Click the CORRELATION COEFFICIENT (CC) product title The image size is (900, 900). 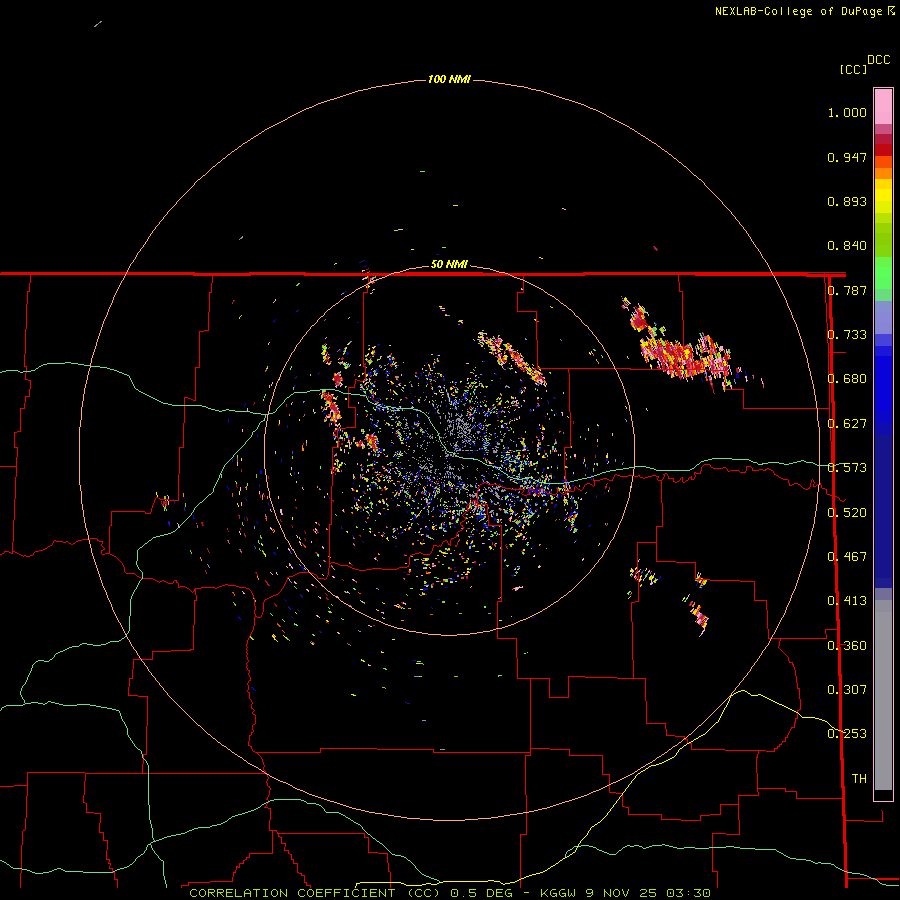[x=314, y=893]
